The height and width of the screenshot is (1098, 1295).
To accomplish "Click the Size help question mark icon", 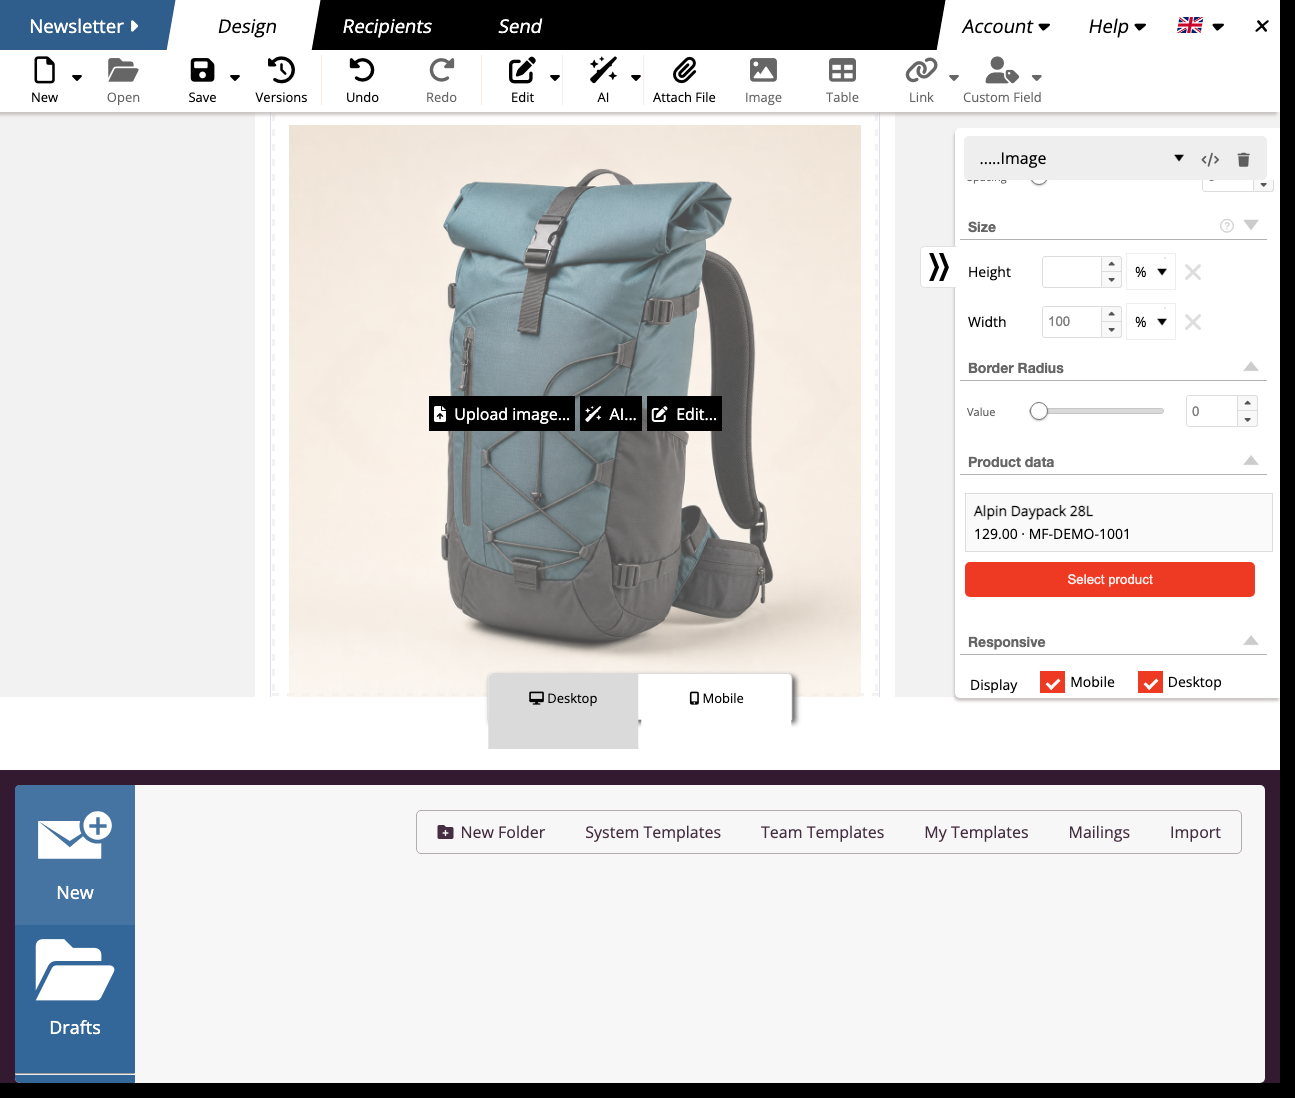I will [x=1227, y=226].
